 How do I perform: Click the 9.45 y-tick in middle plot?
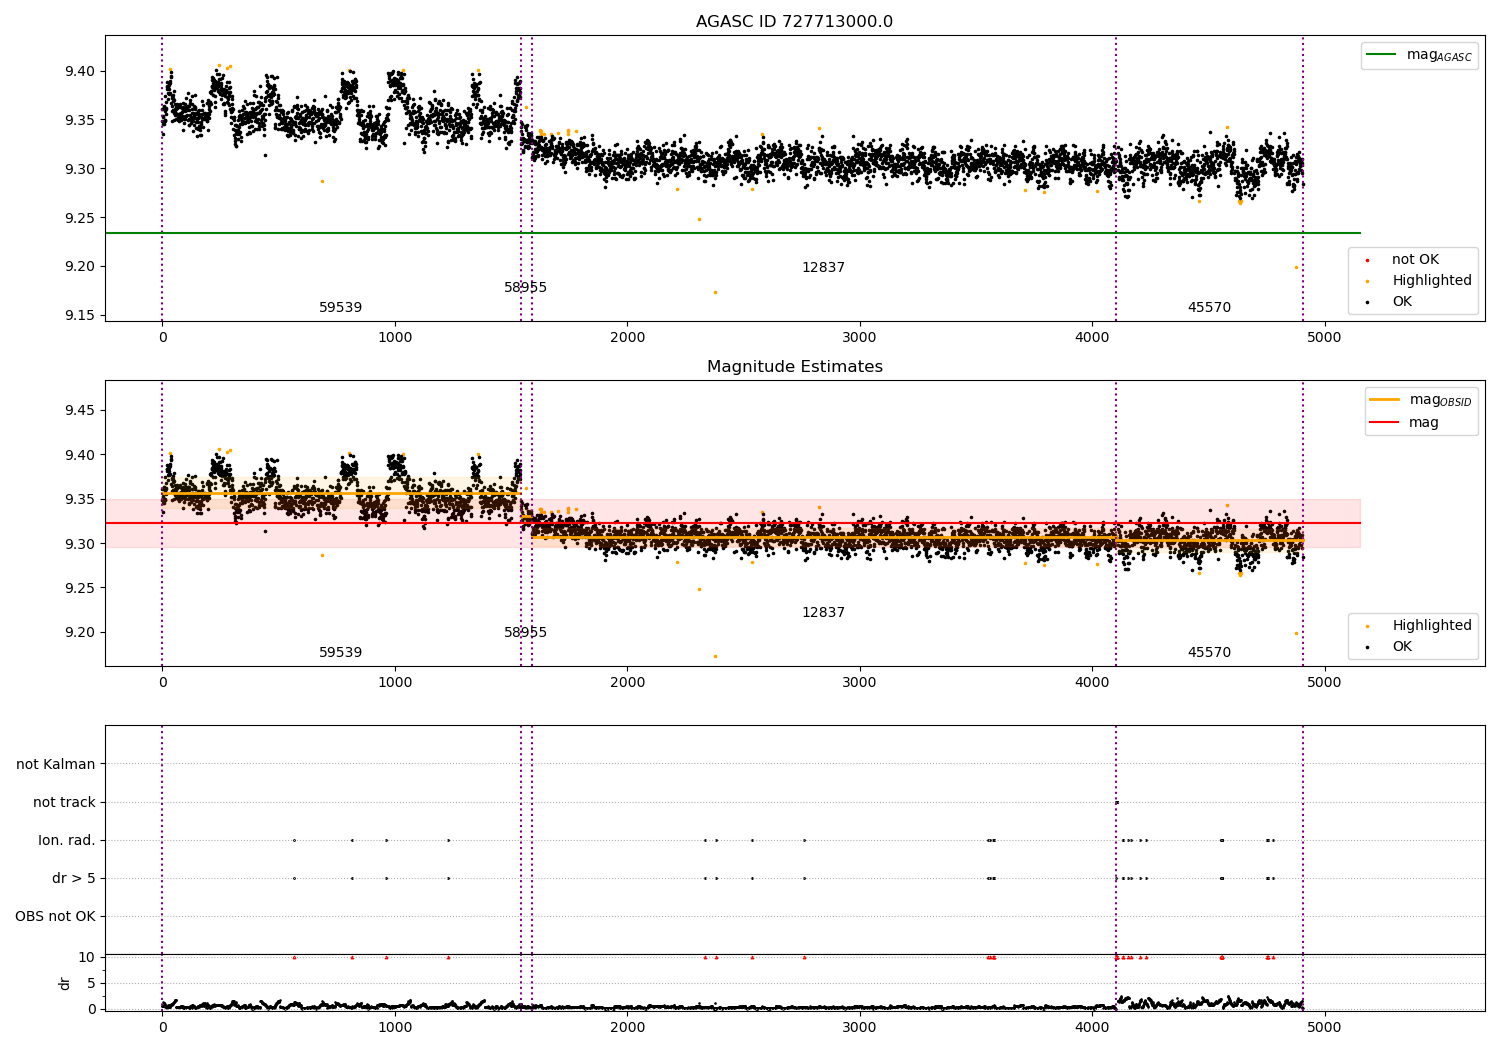tap(81, 411)
